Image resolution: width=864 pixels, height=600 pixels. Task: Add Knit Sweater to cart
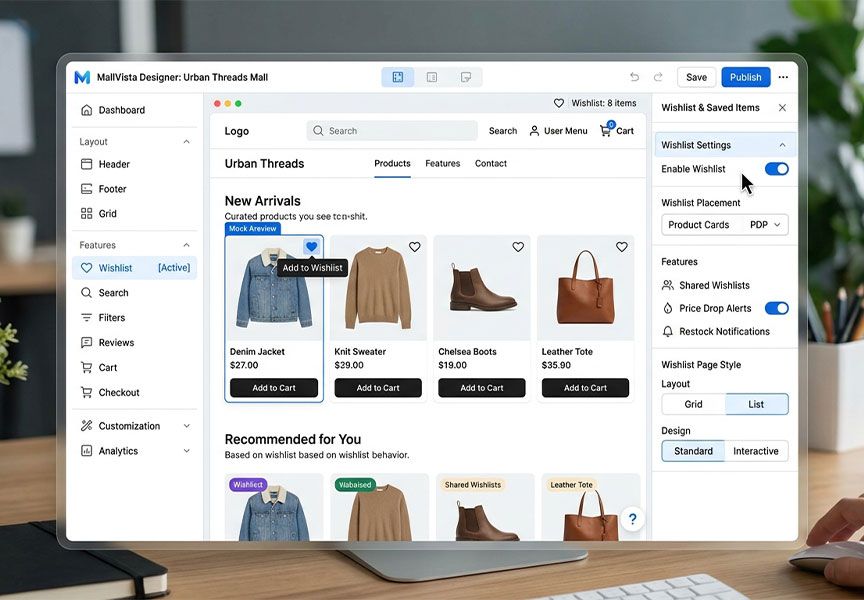pos(378,388)
